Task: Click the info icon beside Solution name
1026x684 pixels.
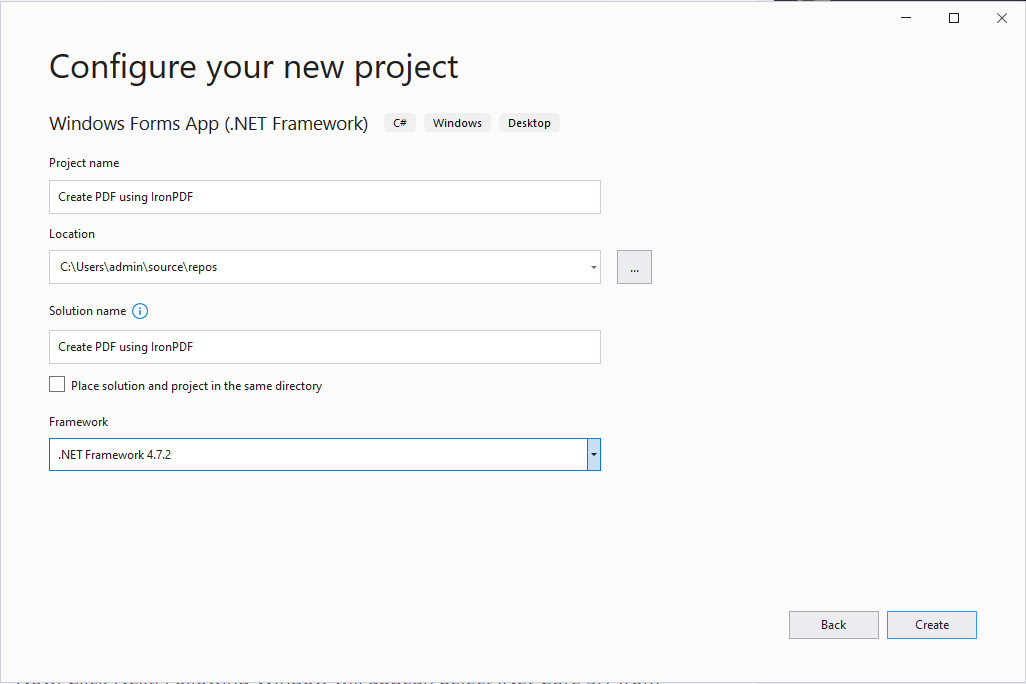Action: tap(140, 311)
